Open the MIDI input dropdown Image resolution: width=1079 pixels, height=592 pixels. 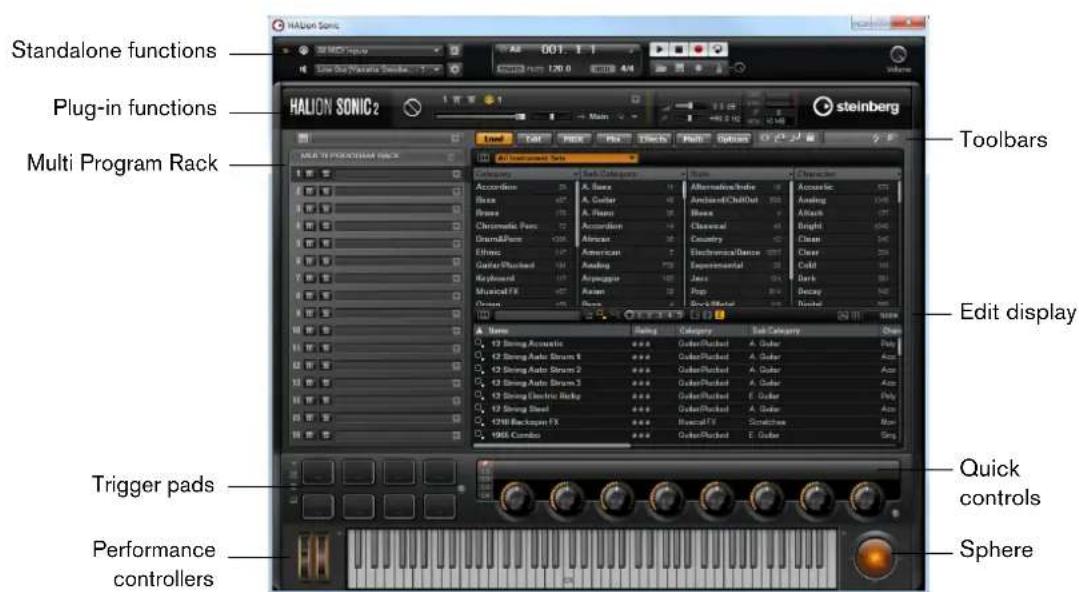[378, 50]
